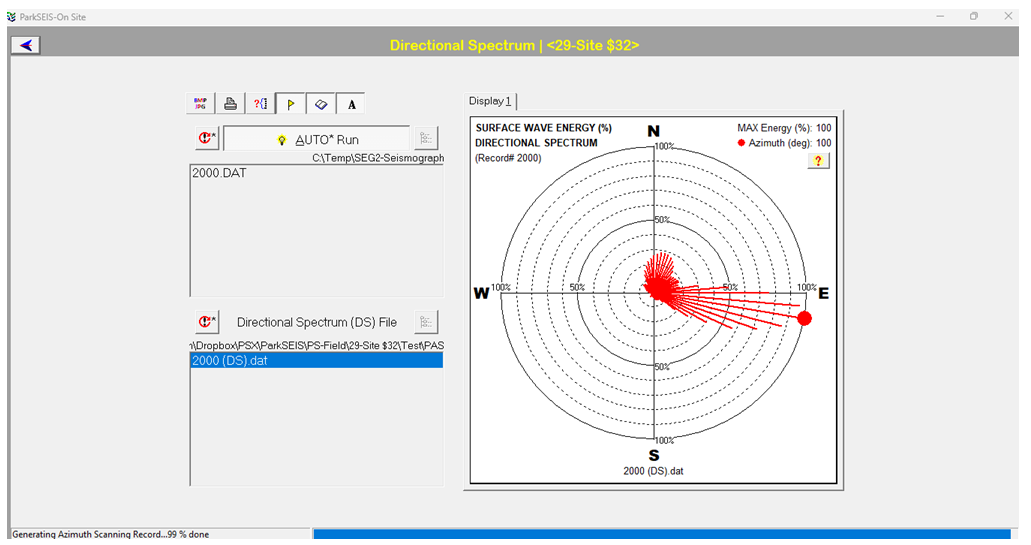The image size is (1031, 545).
Task: Click the red import icon beside AUTO* Run
Action: [x=206, y=139]
